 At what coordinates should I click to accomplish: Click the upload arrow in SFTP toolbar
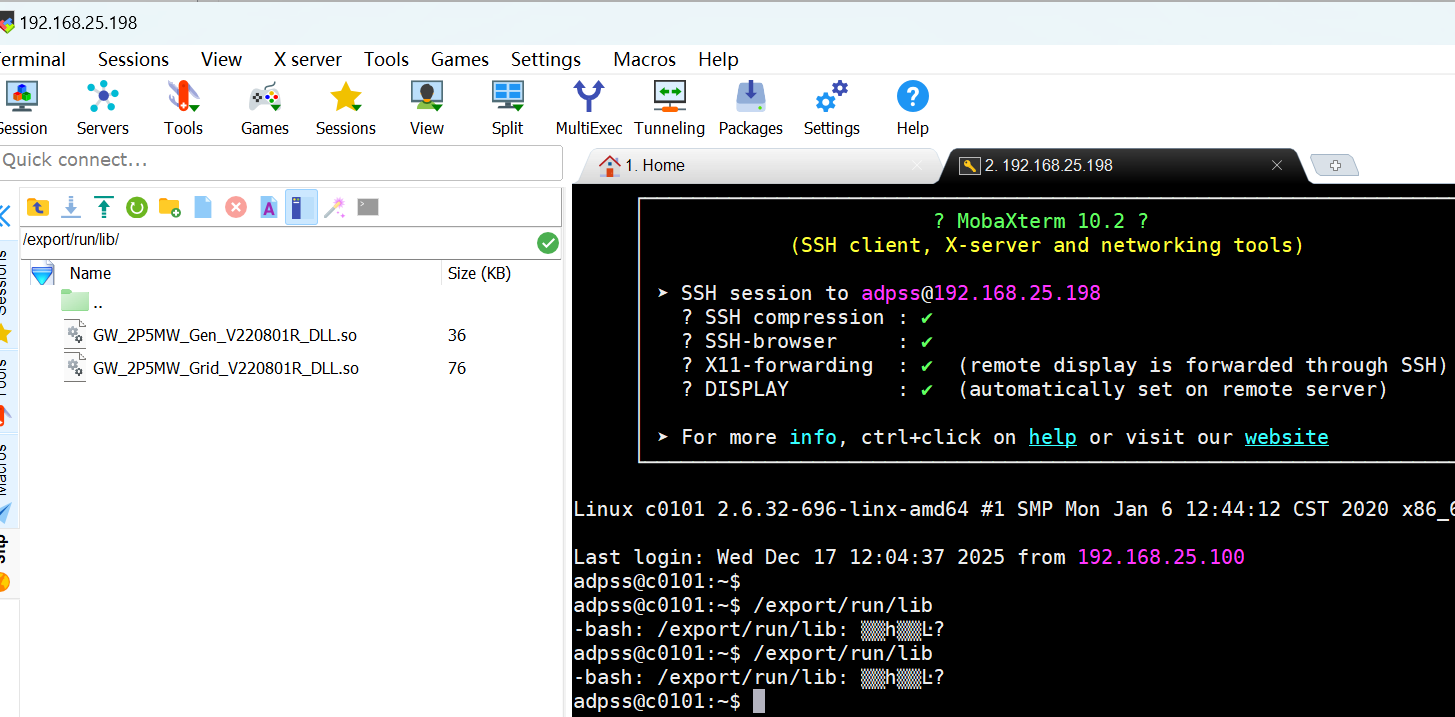[104, 207]
